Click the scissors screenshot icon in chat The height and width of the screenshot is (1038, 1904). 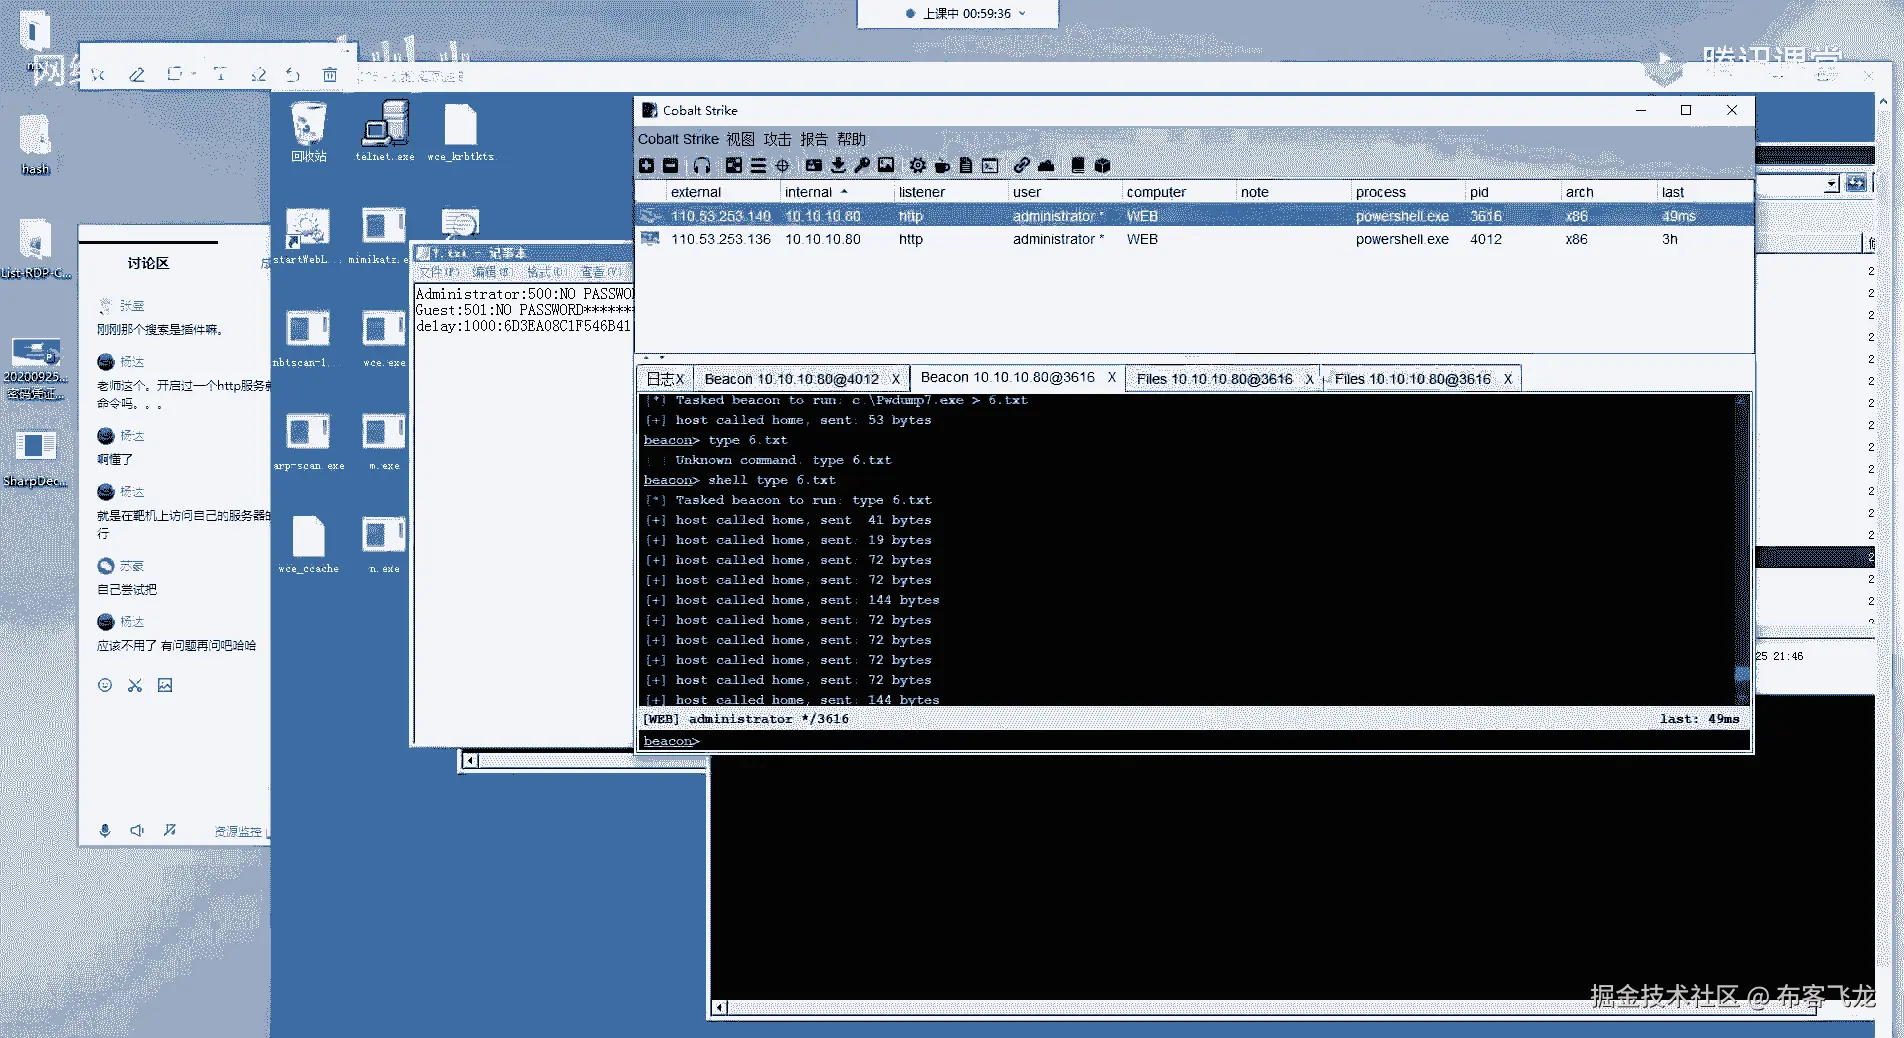[x=135, y=685]
